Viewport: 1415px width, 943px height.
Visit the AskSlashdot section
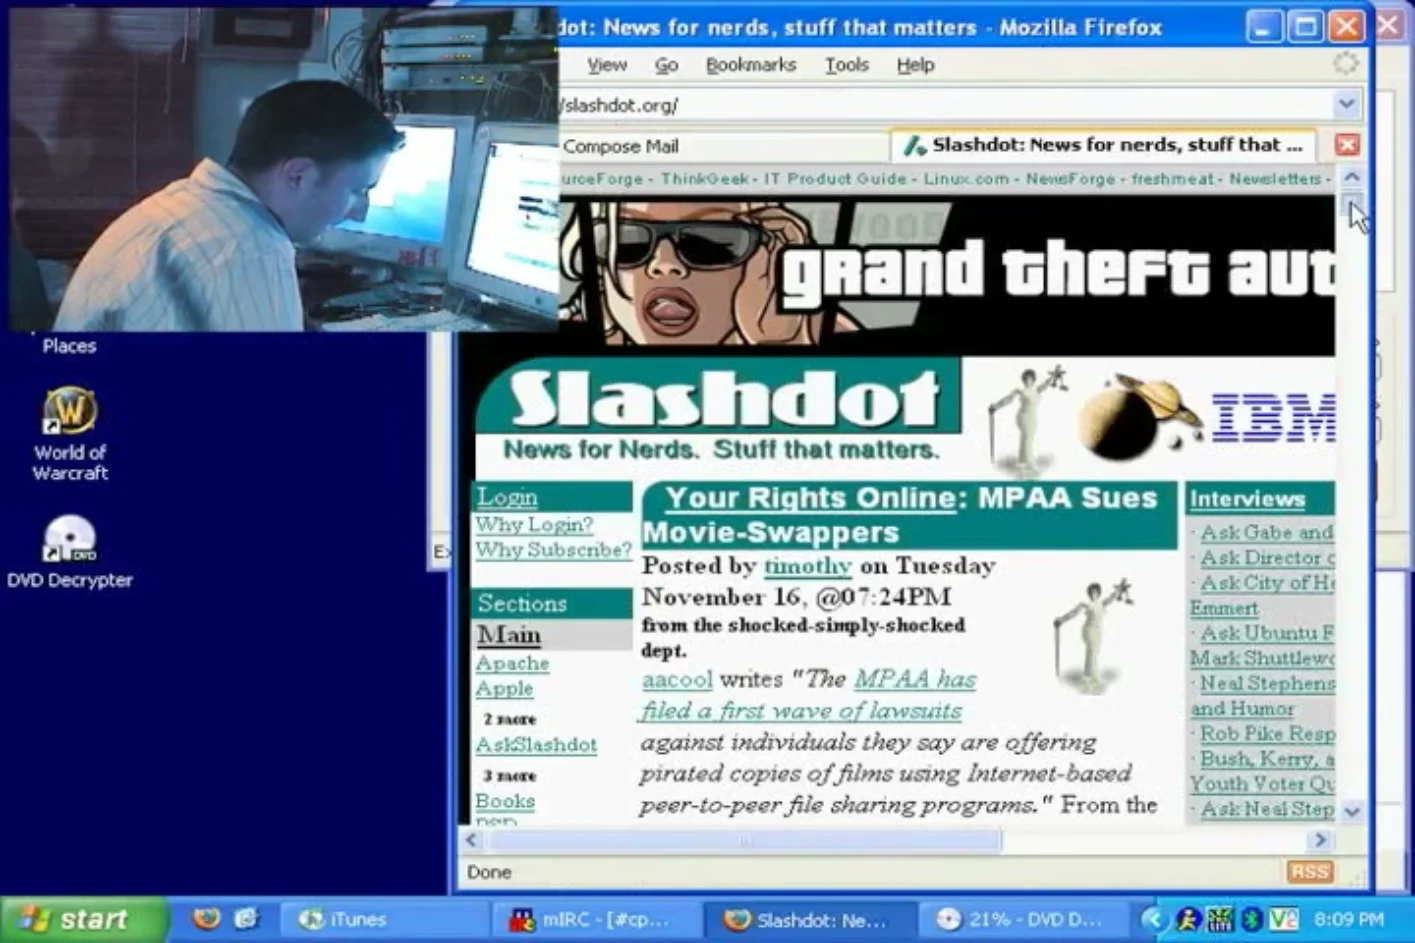[x=536, y=745]
